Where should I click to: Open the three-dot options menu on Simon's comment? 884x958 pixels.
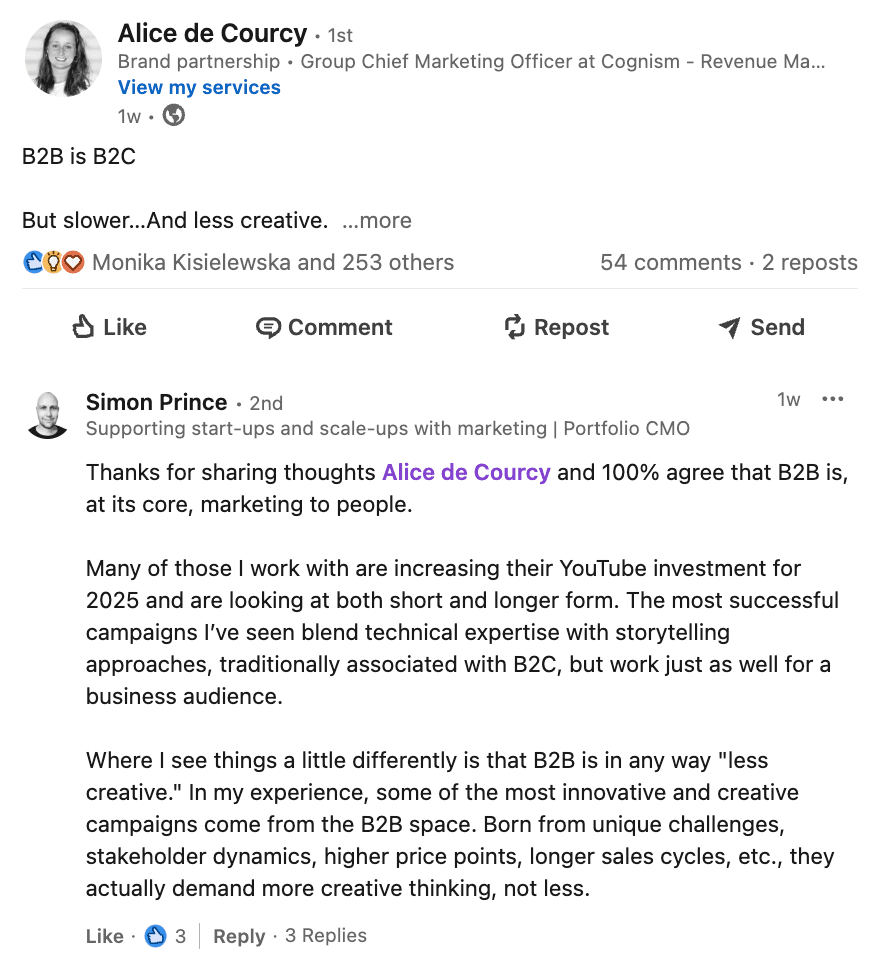tap(833, 399)
